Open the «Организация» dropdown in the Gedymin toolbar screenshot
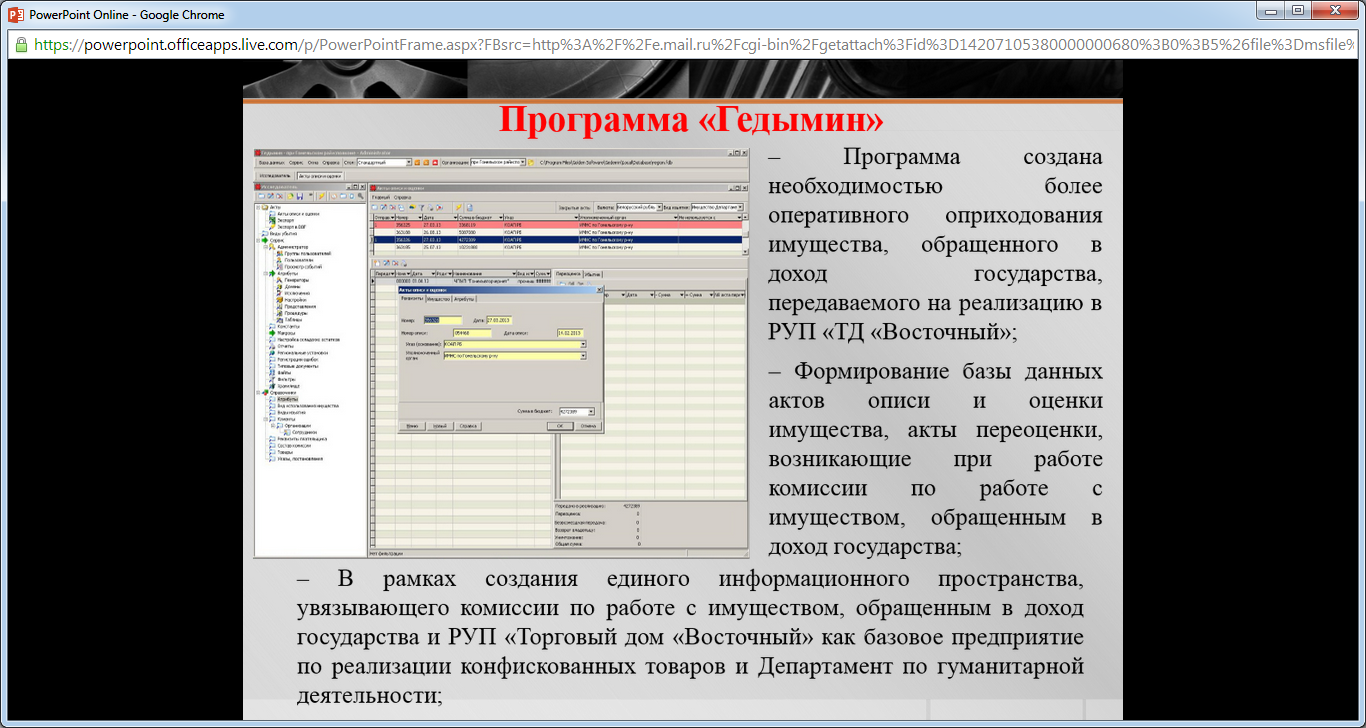The height and width of the screenshot is (728, 1366). [522, 162]
